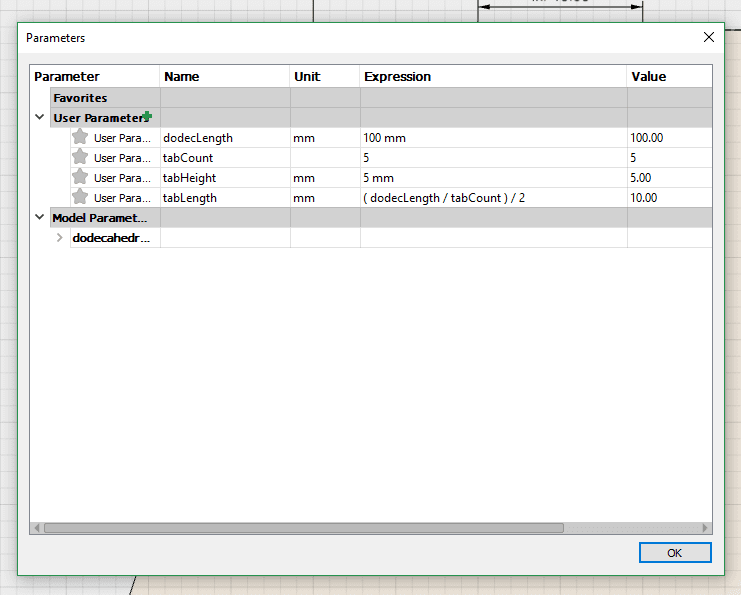741x595 pixels.
Task: Favorite the dodecLength parameter star
Action: click(x=80, y=137)
